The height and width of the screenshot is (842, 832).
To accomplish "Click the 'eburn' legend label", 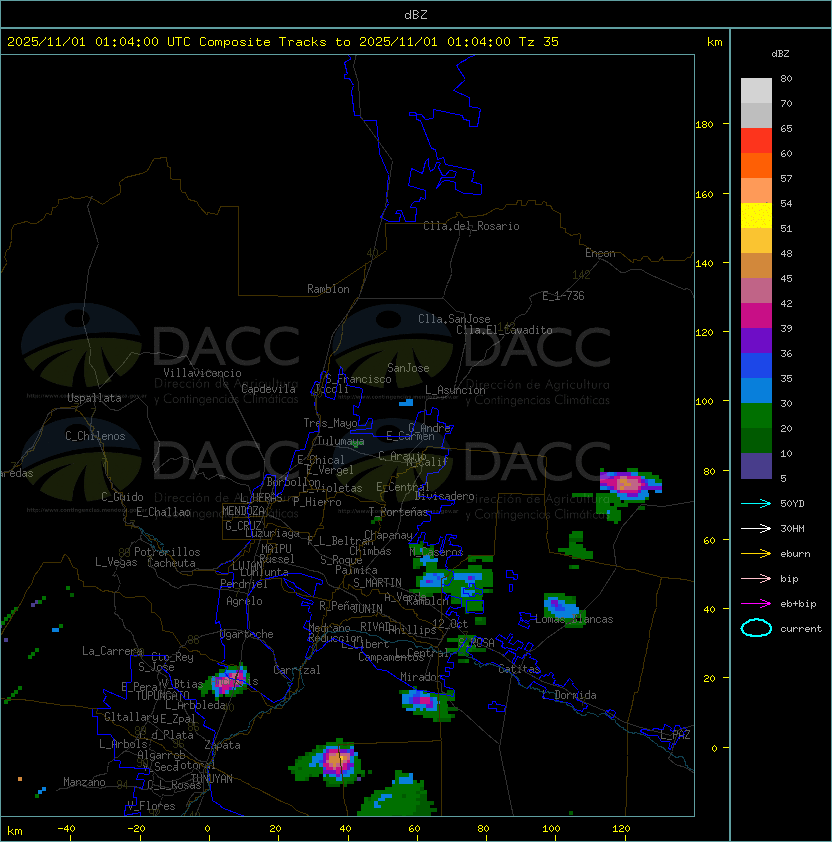I will click(x=795, y=554).
